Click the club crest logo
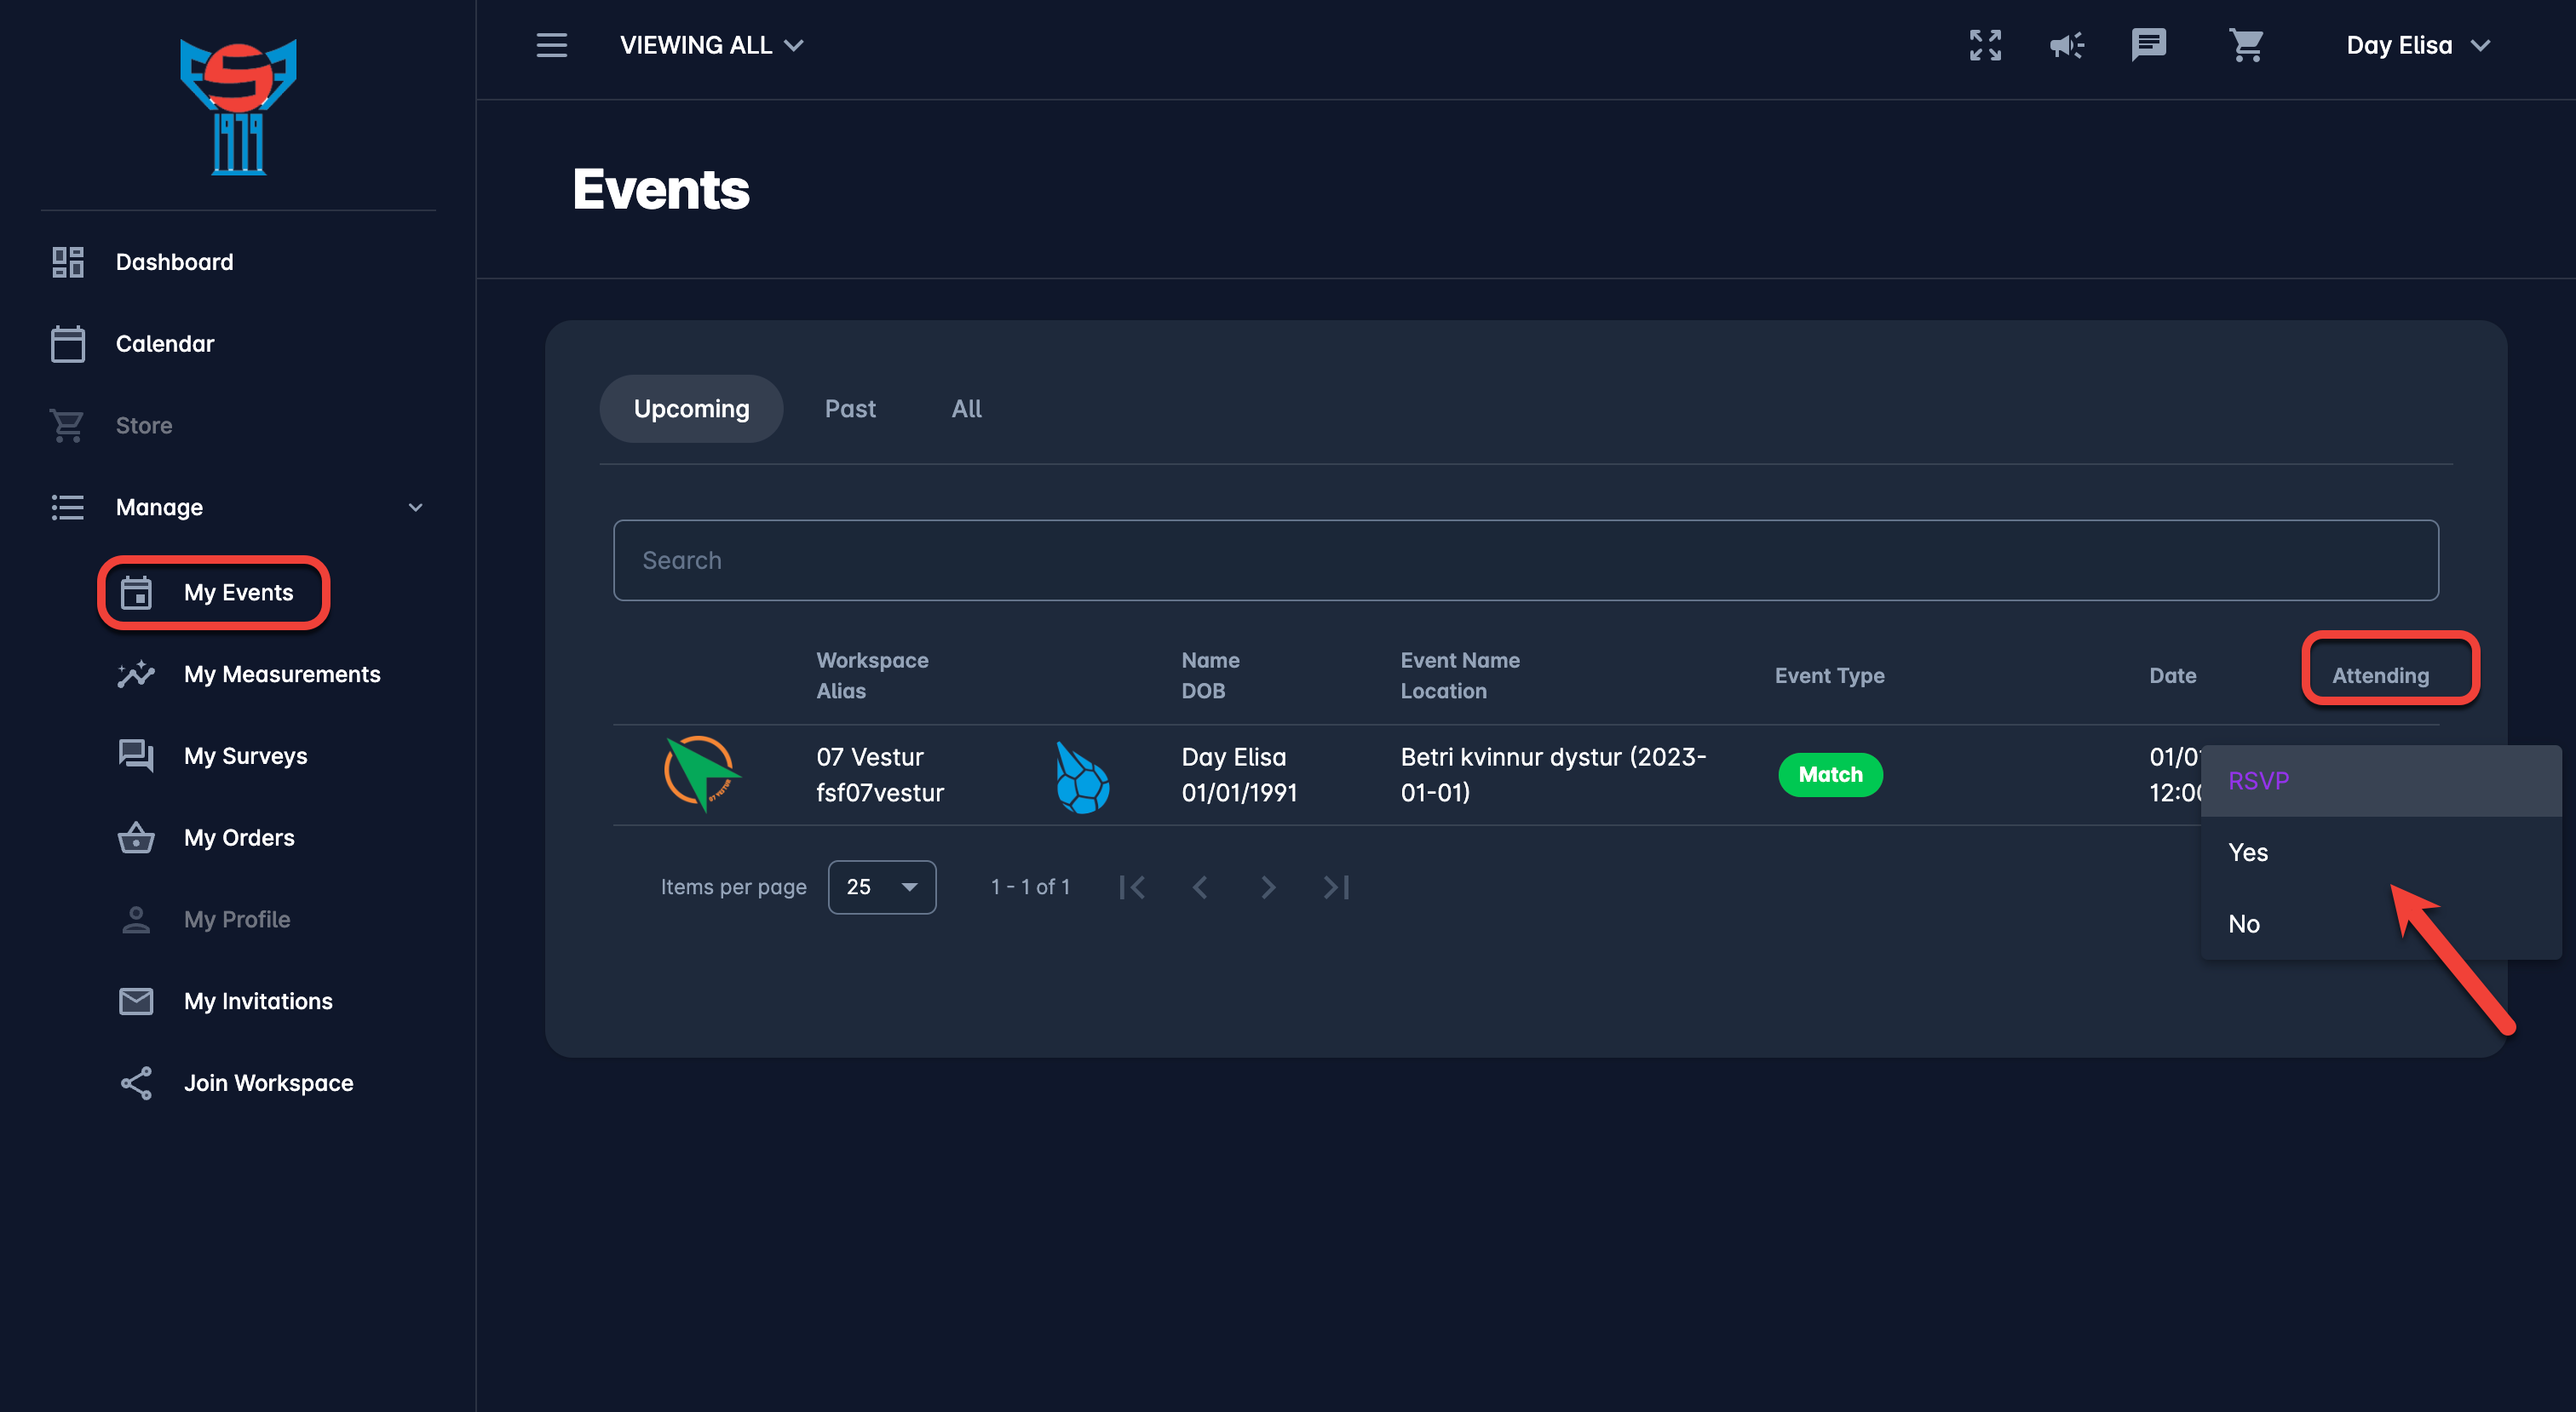Viewport: 2576px width, 1412px height. coord(238,107)
